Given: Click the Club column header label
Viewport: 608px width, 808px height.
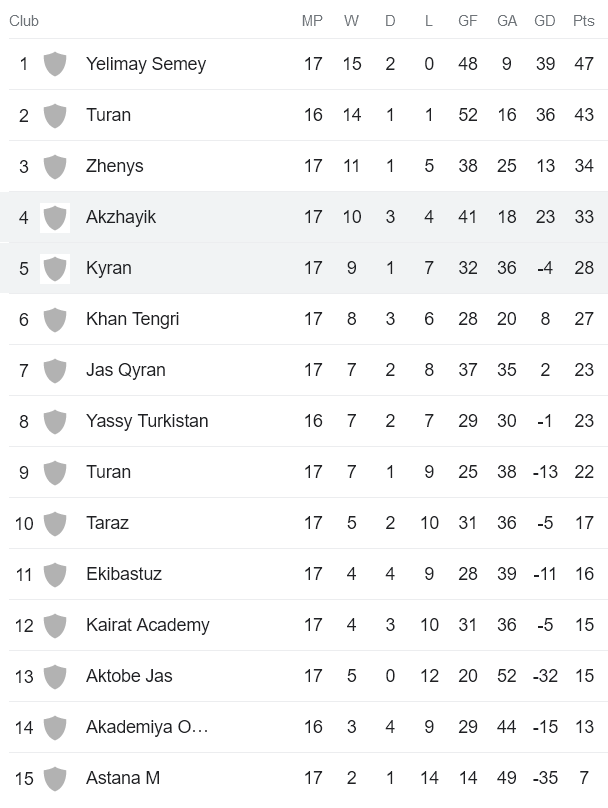Looking at the screenshot, I should click(24, 21).
